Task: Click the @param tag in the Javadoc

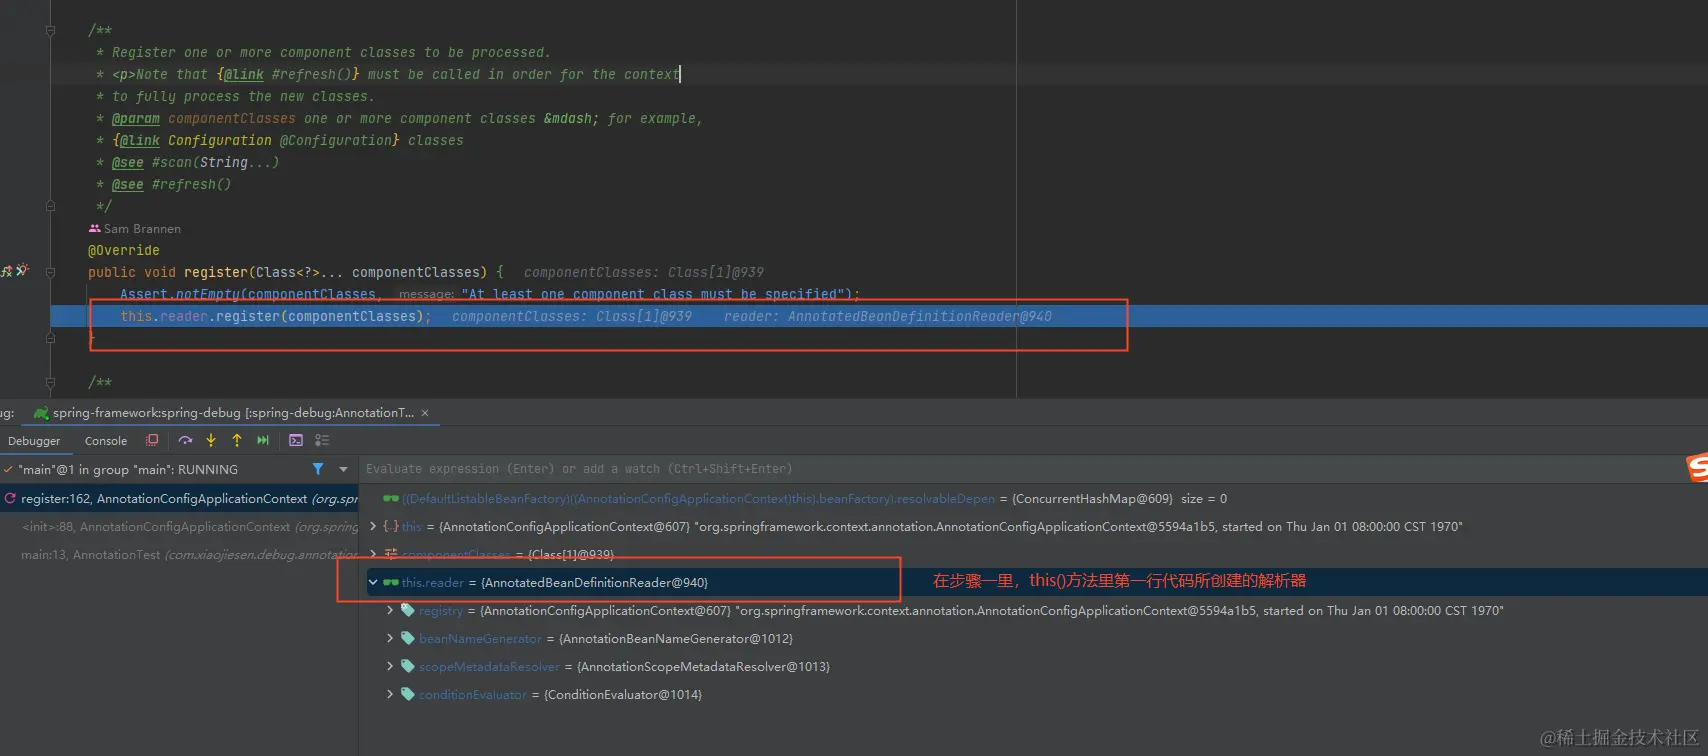Action: (x=136, y=119)
